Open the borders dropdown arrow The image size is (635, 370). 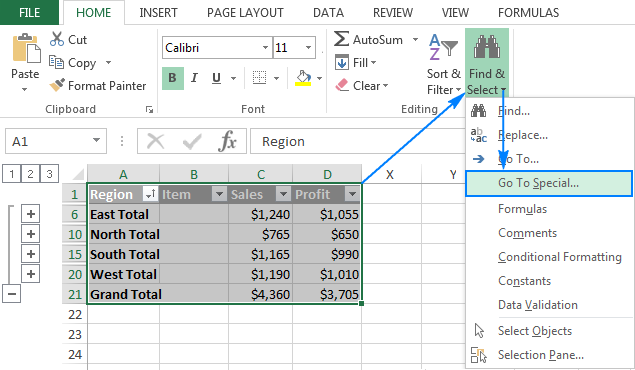277,78
